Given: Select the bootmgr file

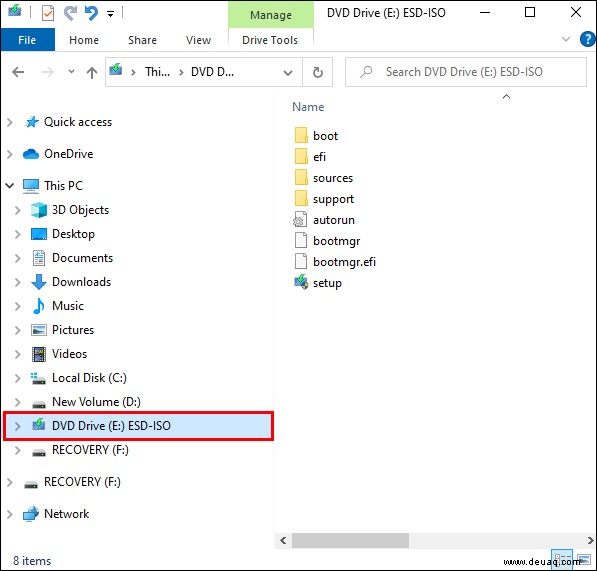Looking at the screenshot, I should (x=337, y=241).
